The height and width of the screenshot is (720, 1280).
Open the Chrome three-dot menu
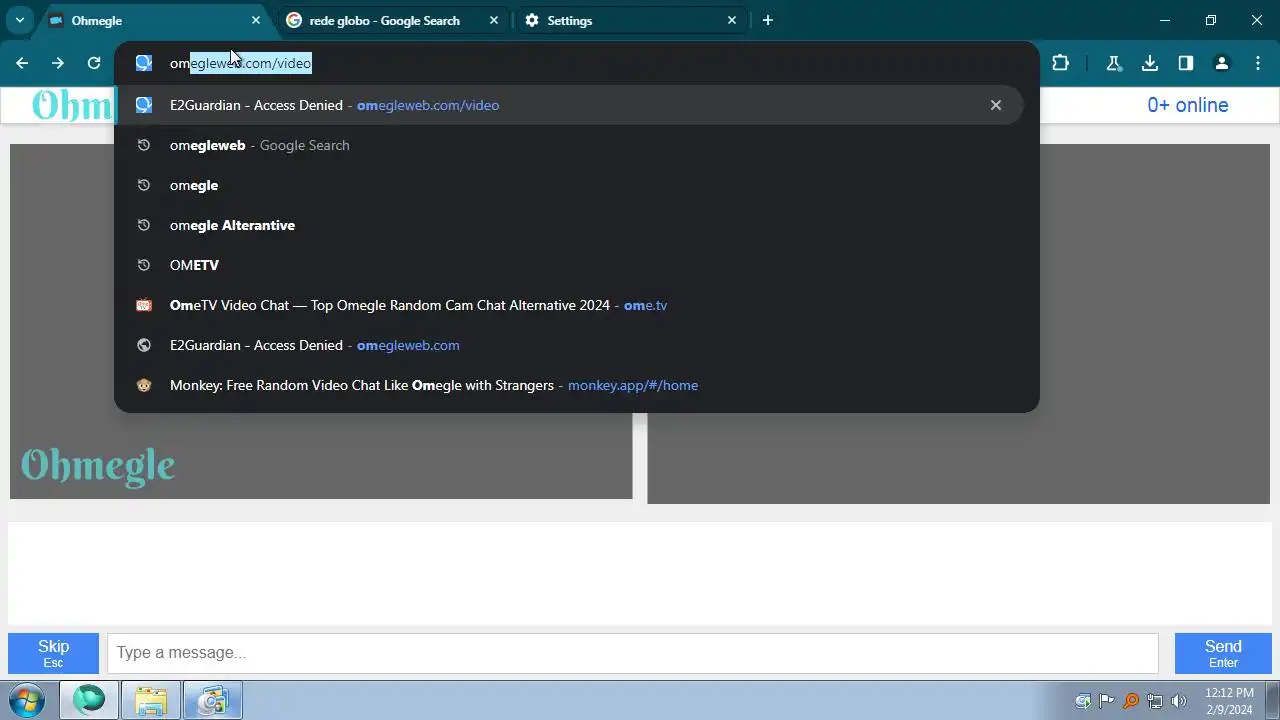1258,63
